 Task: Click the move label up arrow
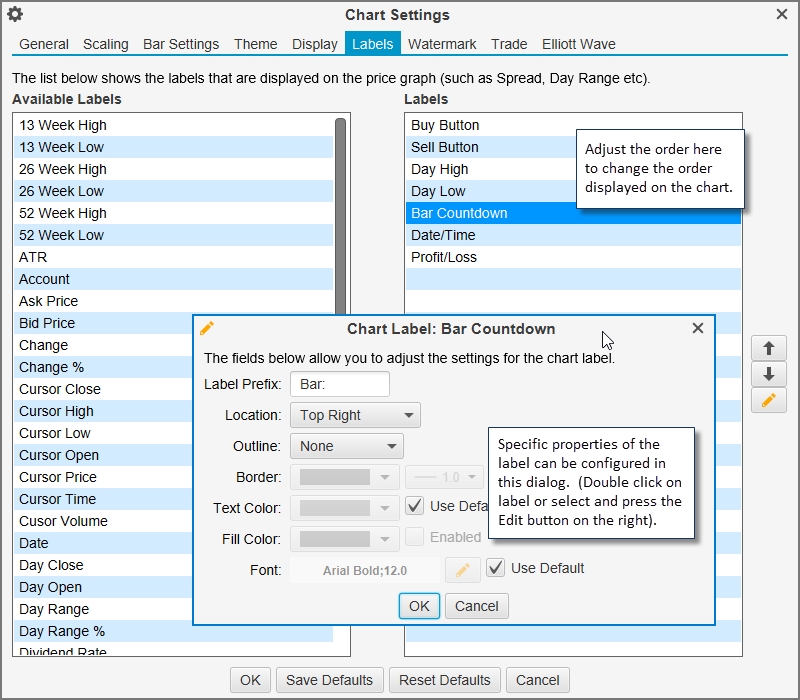pyautogui.click(x=768, y=348)
